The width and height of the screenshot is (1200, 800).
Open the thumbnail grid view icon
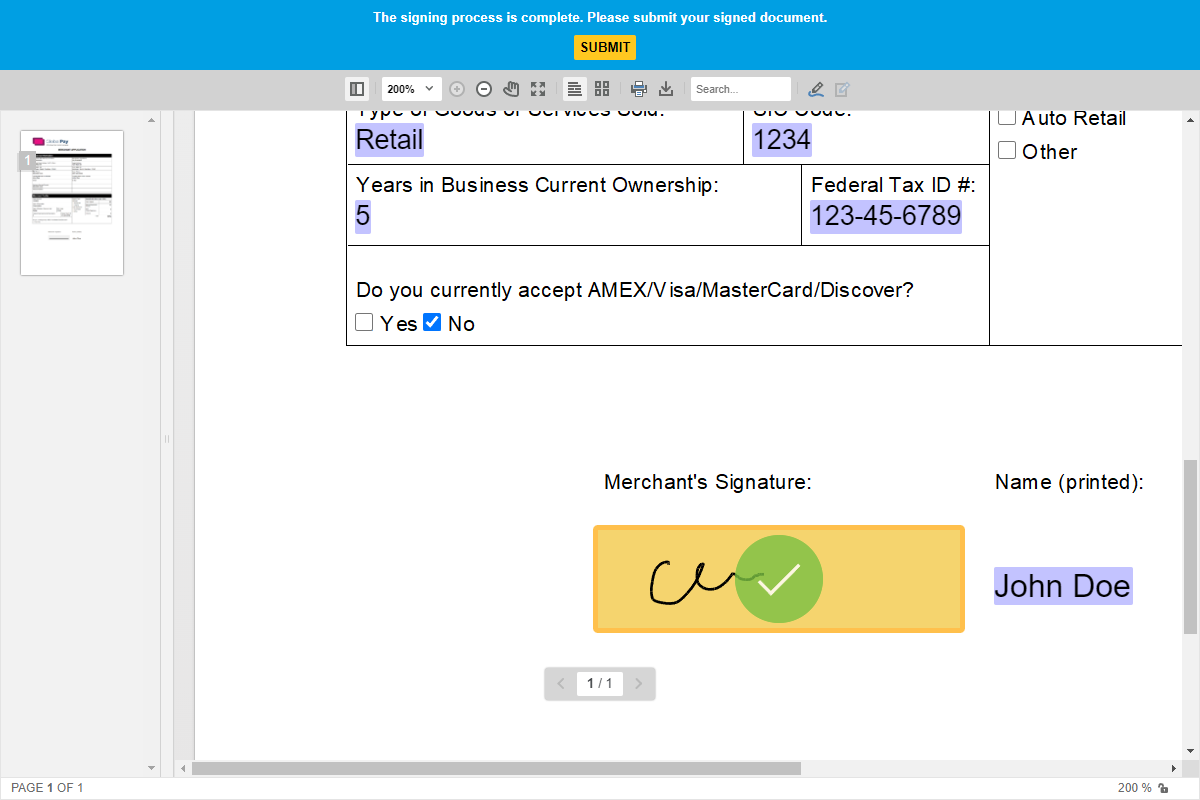[602, 88]
